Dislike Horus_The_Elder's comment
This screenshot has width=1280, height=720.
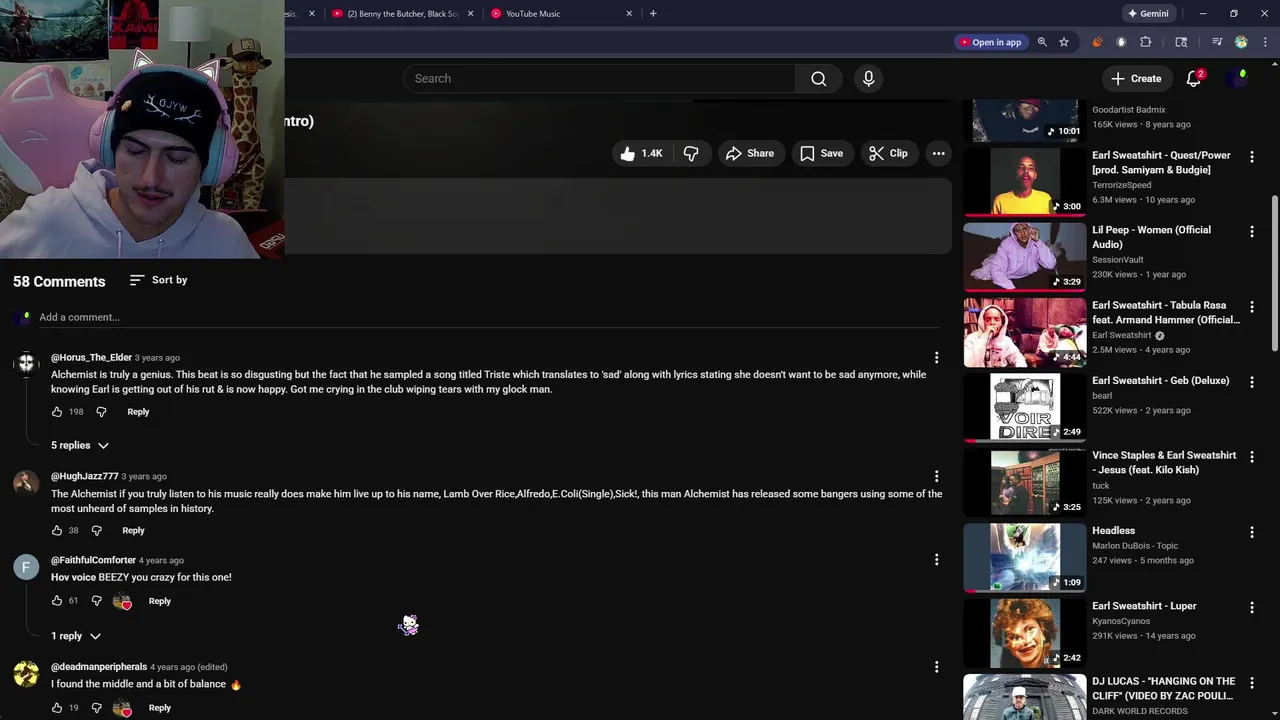pyautogui.click(x=101, y=412)
